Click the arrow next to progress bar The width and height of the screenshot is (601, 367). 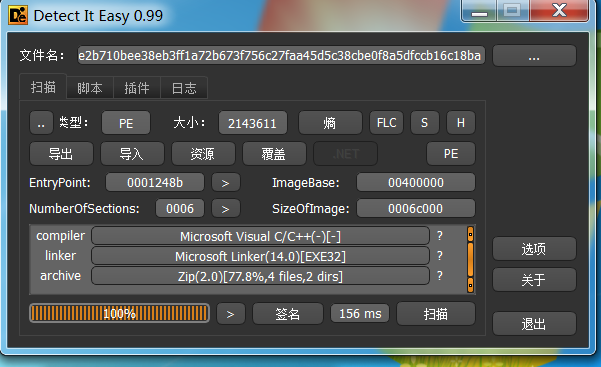pyautogui.click(x=230, y=314)
